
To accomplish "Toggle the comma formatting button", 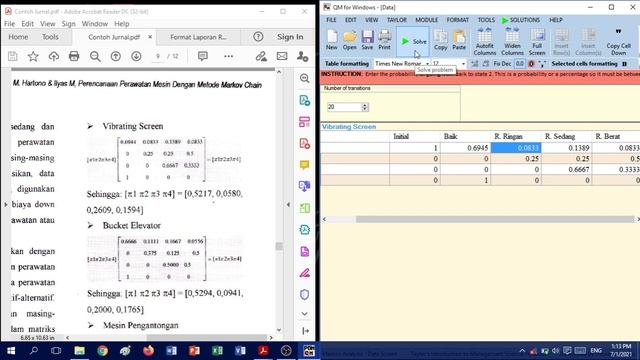I will pos(542,64).
